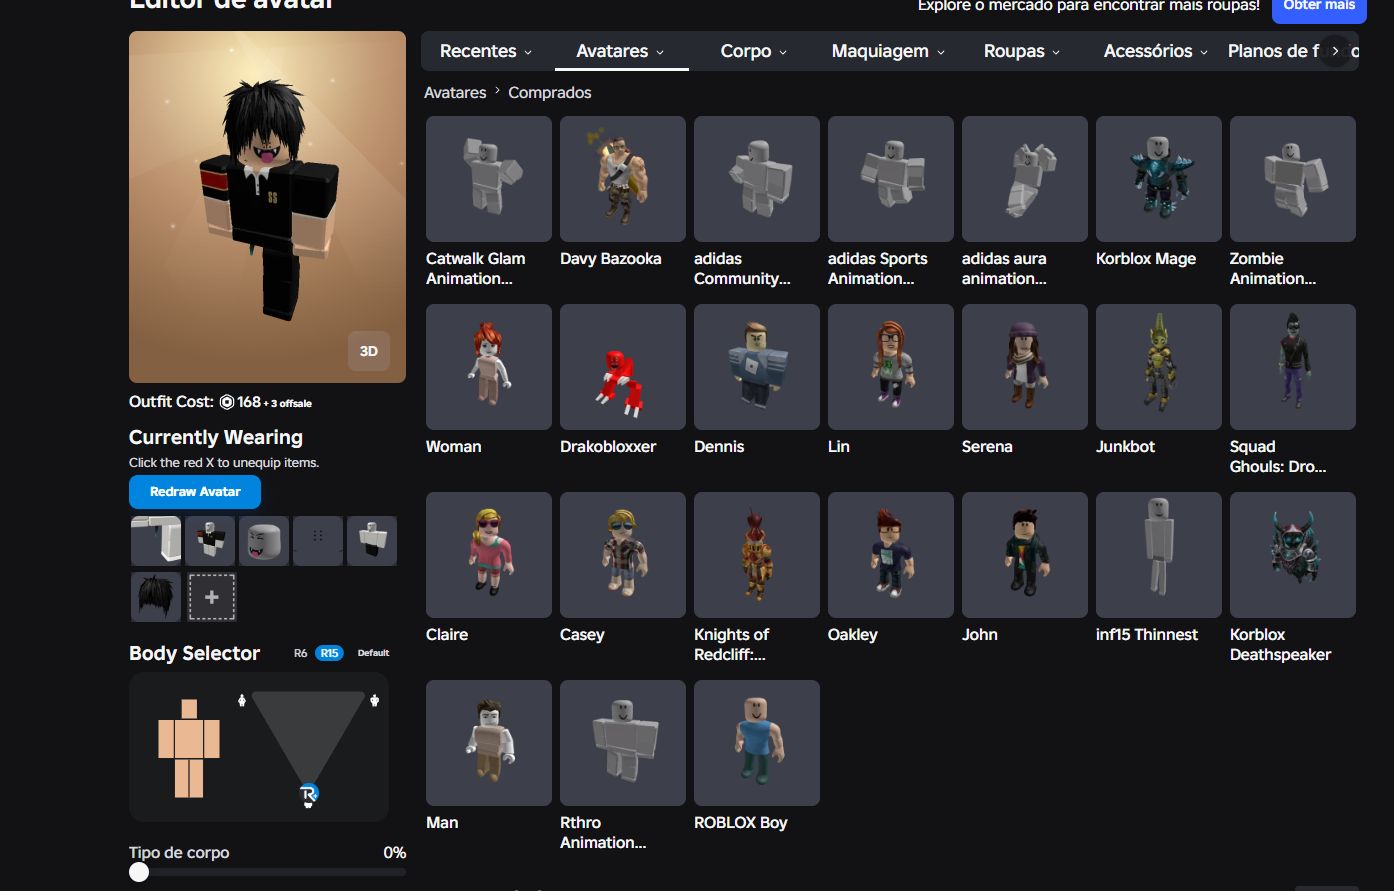
Task: Click the body proportion triangle selector handle
Action: coord(309,795)
